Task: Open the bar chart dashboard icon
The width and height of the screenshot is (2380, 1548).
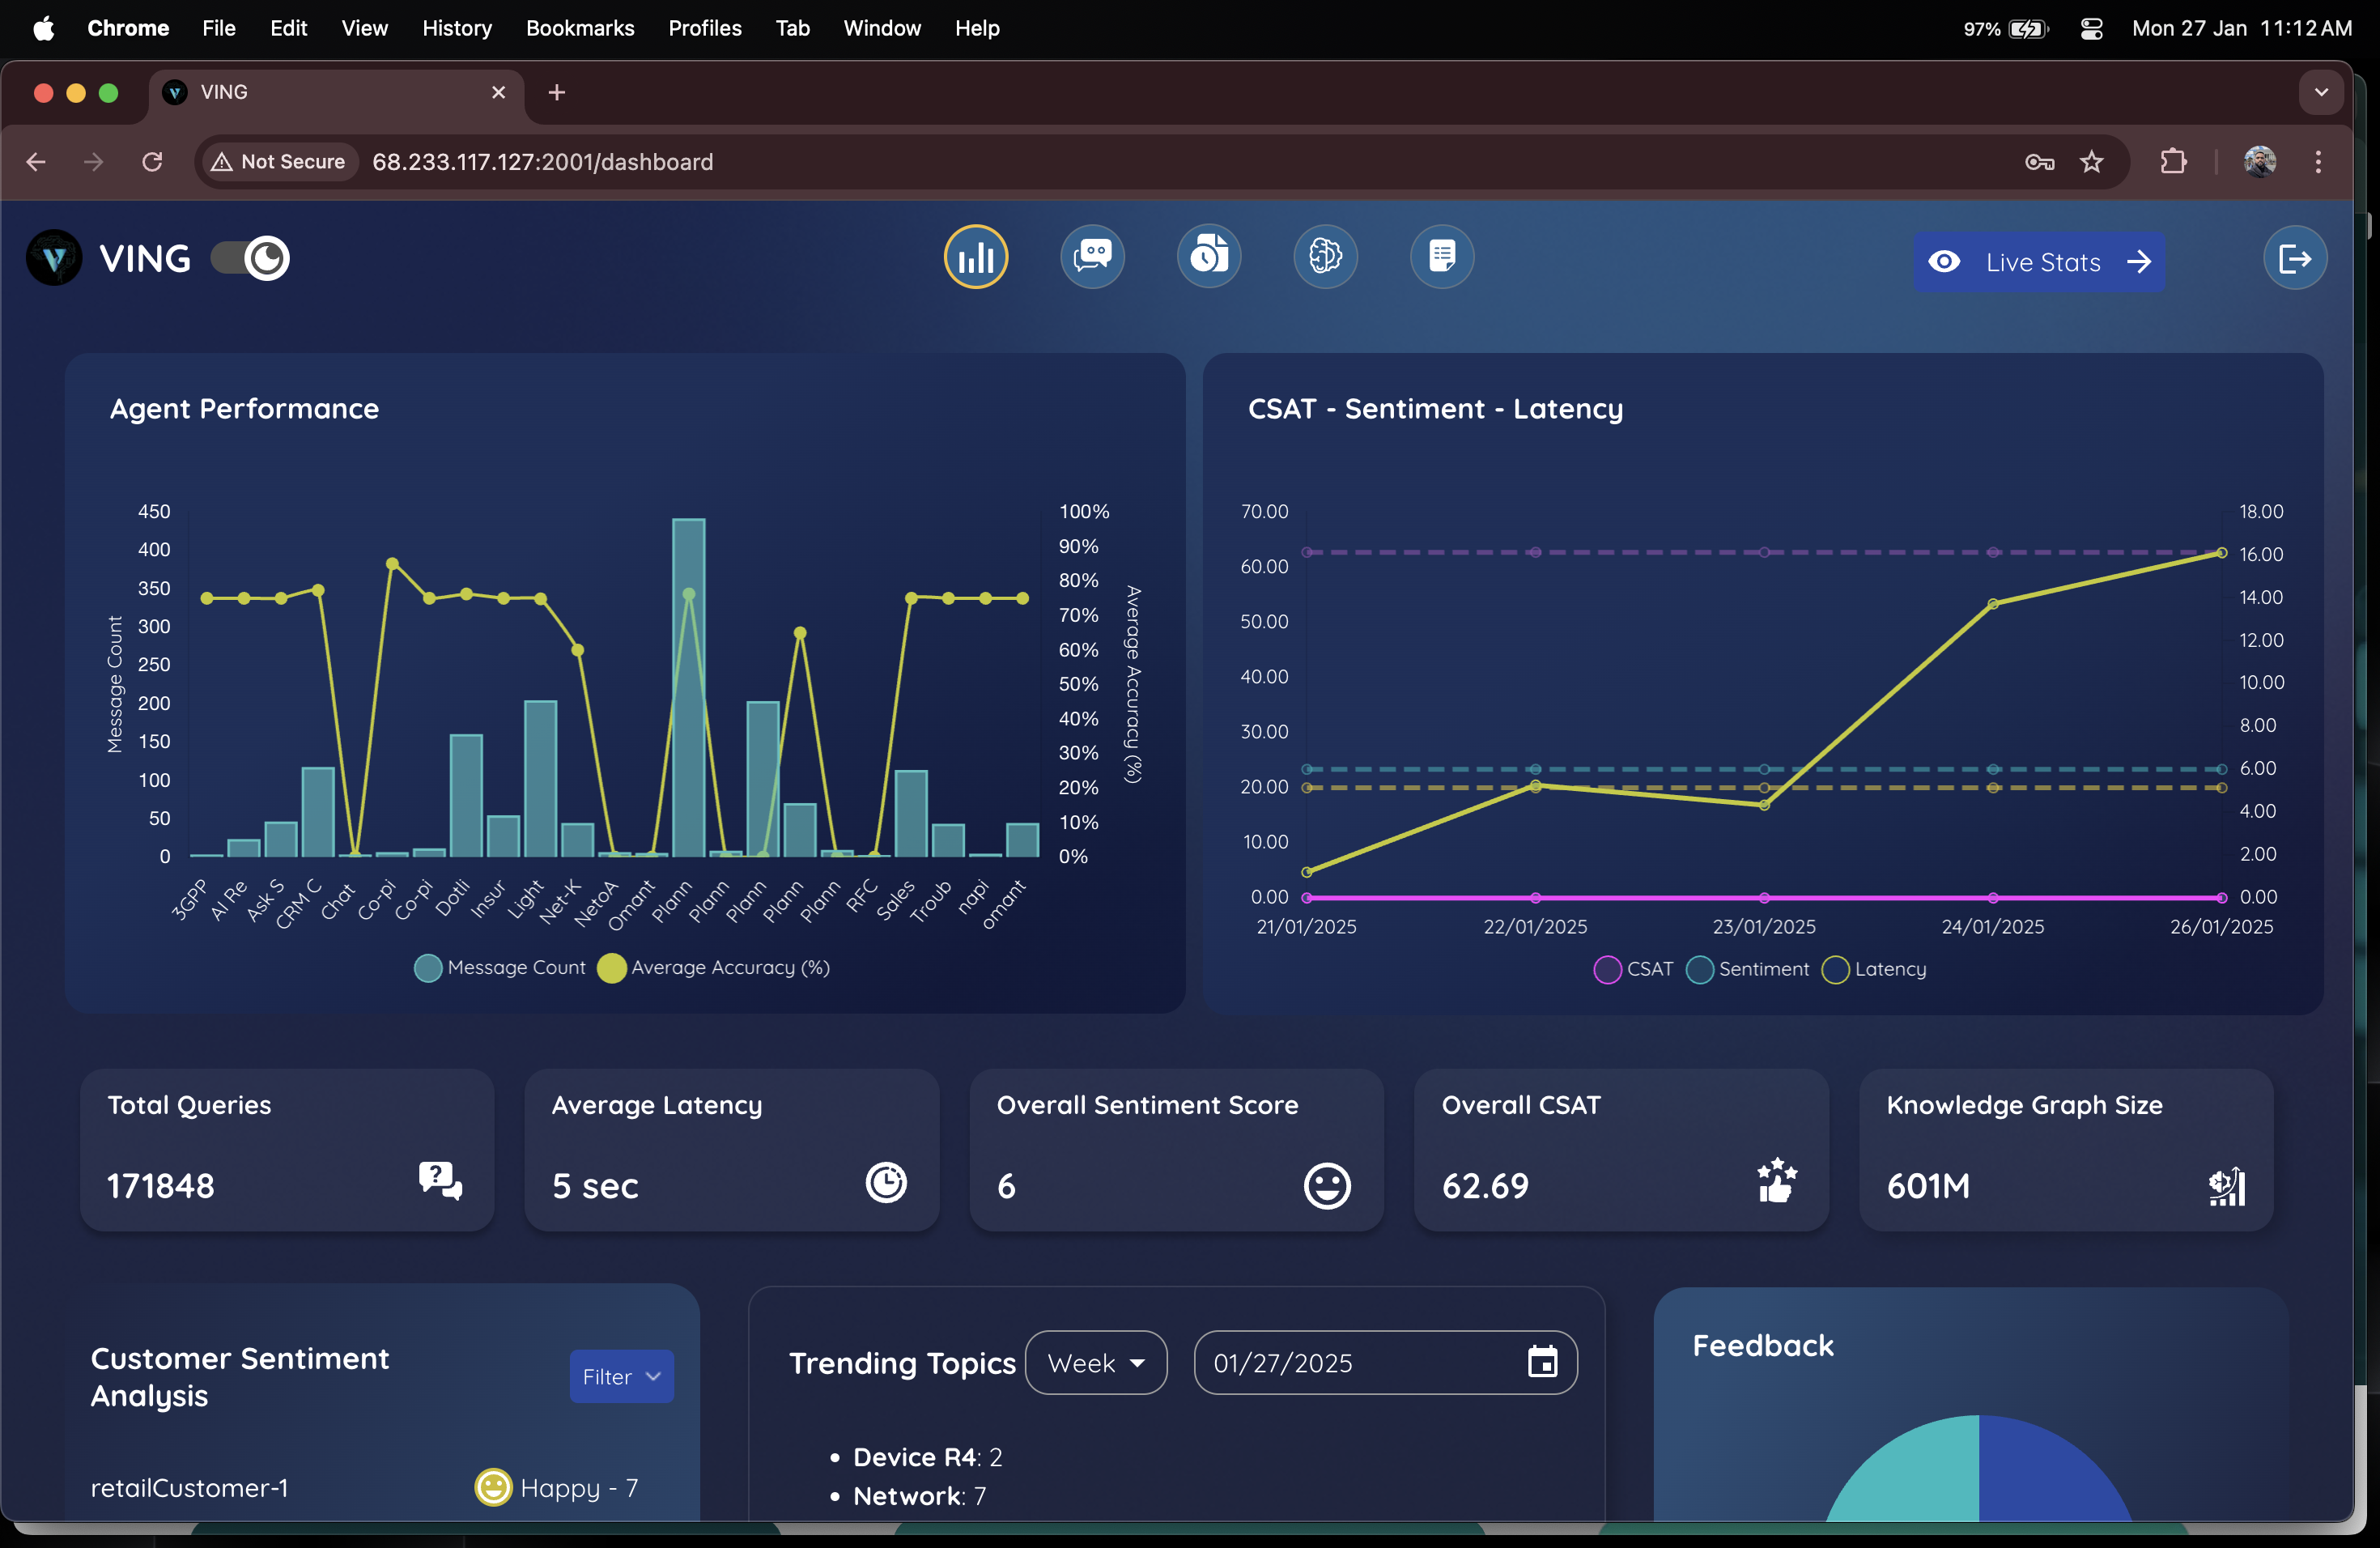Action: click(975, 258)
